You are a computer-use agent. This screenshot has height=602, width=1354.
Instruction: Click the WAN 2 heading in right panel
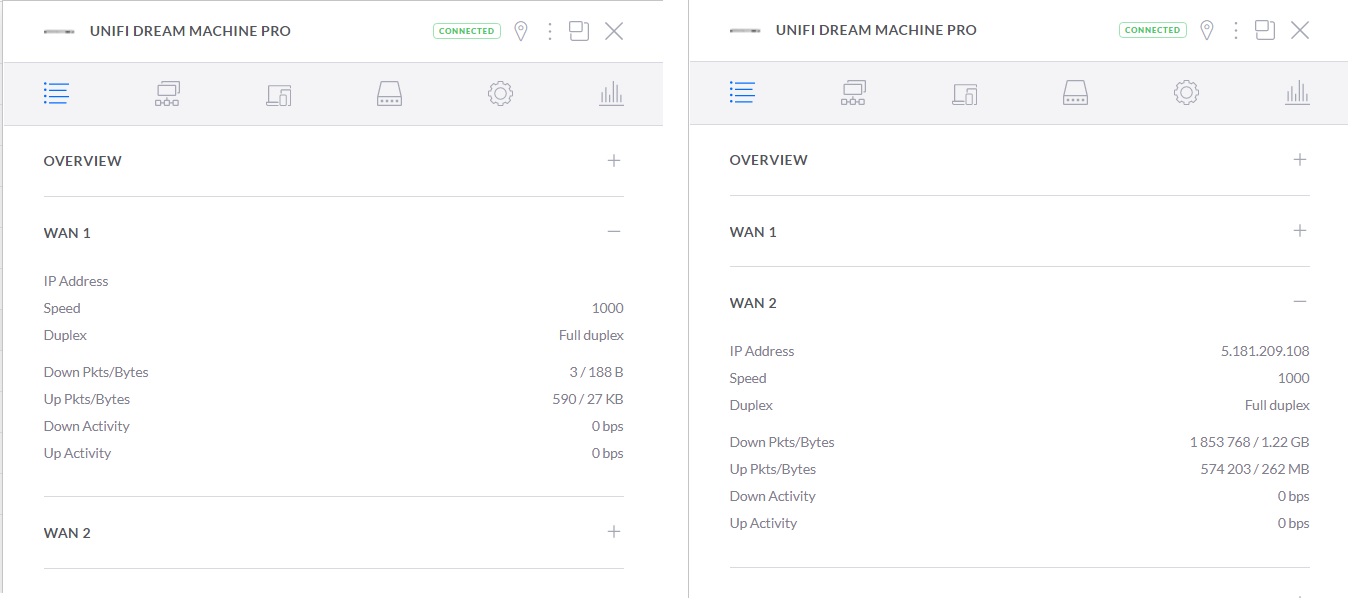pos(753,303)
